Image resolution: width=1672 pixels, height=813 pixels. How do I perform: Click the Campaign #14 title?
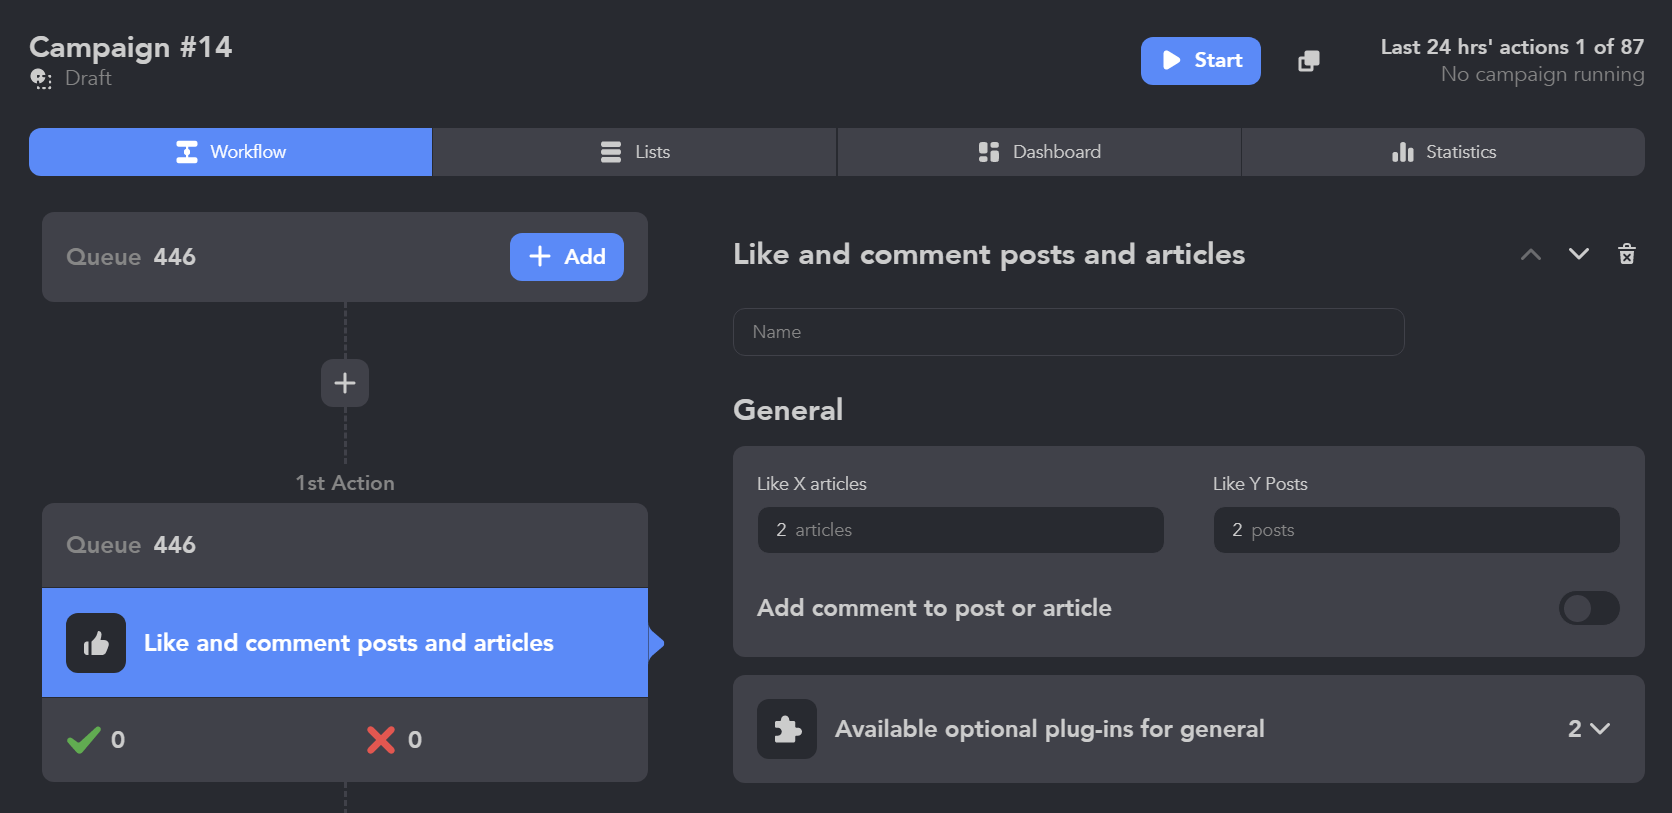131,47
